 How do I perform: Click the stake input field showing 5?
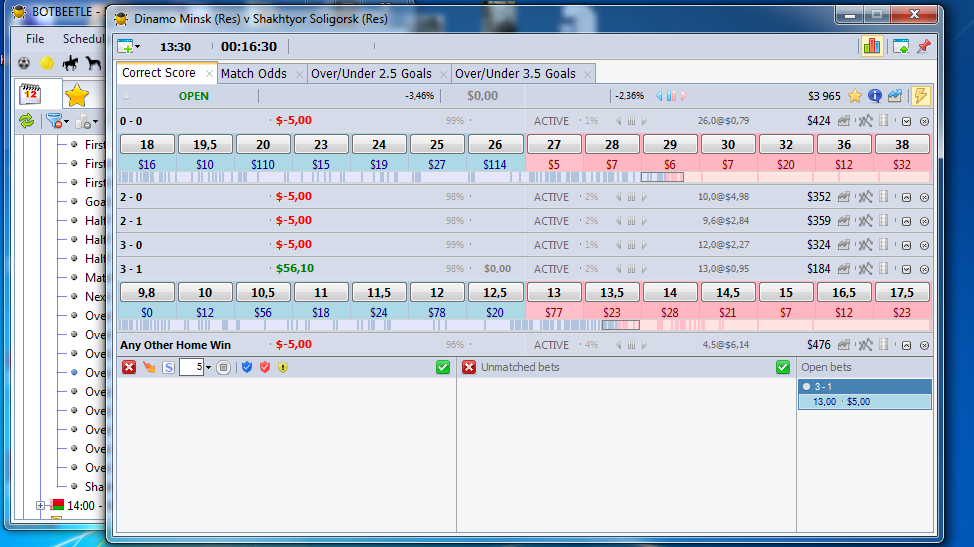click(x=191, y=368)
